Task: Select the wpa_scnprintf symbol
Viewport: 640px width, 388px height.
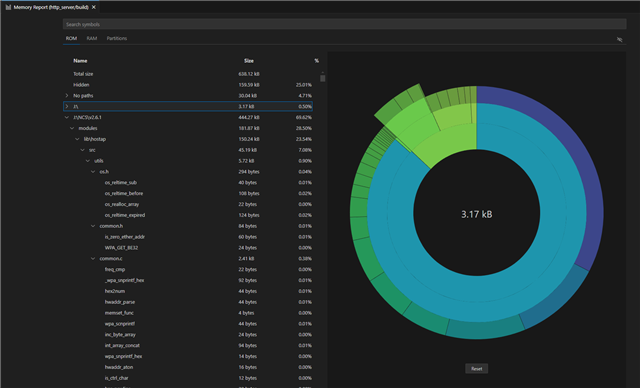Action: point(120,324)
